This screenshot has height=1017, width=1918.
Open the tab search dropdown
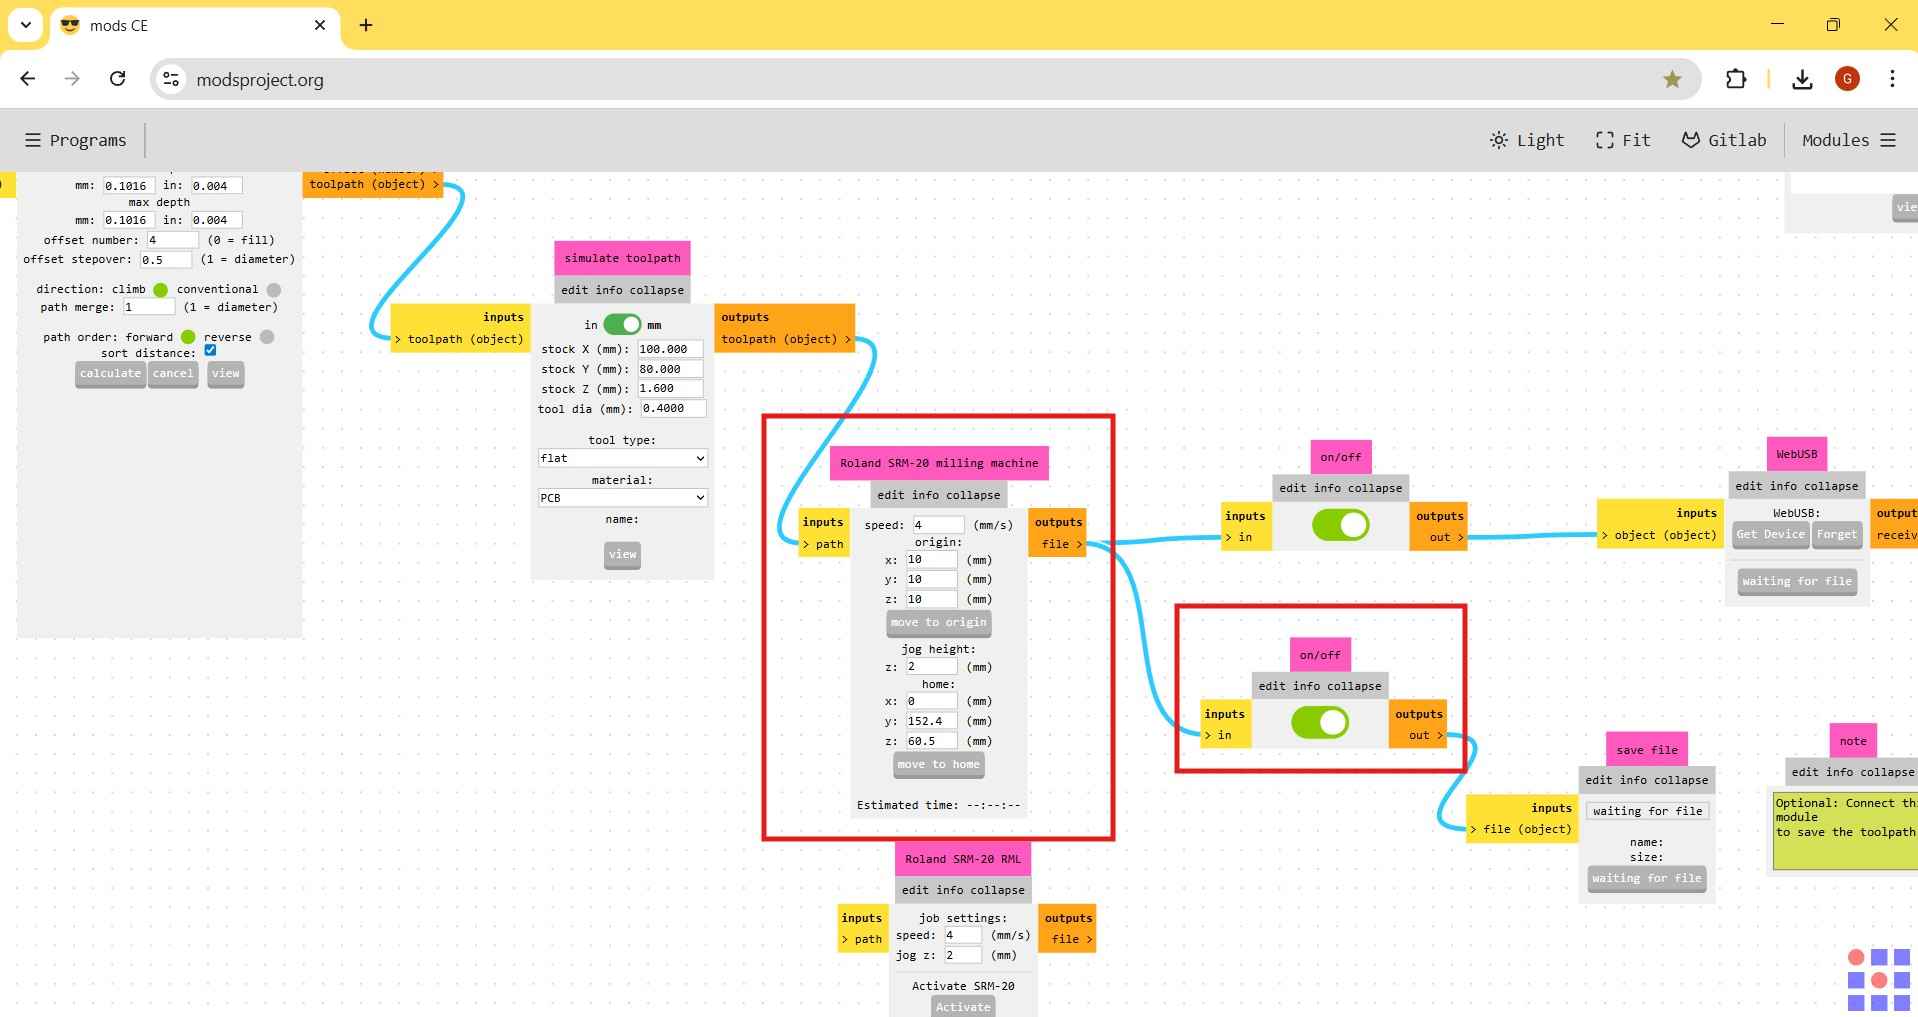click(26, 25)
